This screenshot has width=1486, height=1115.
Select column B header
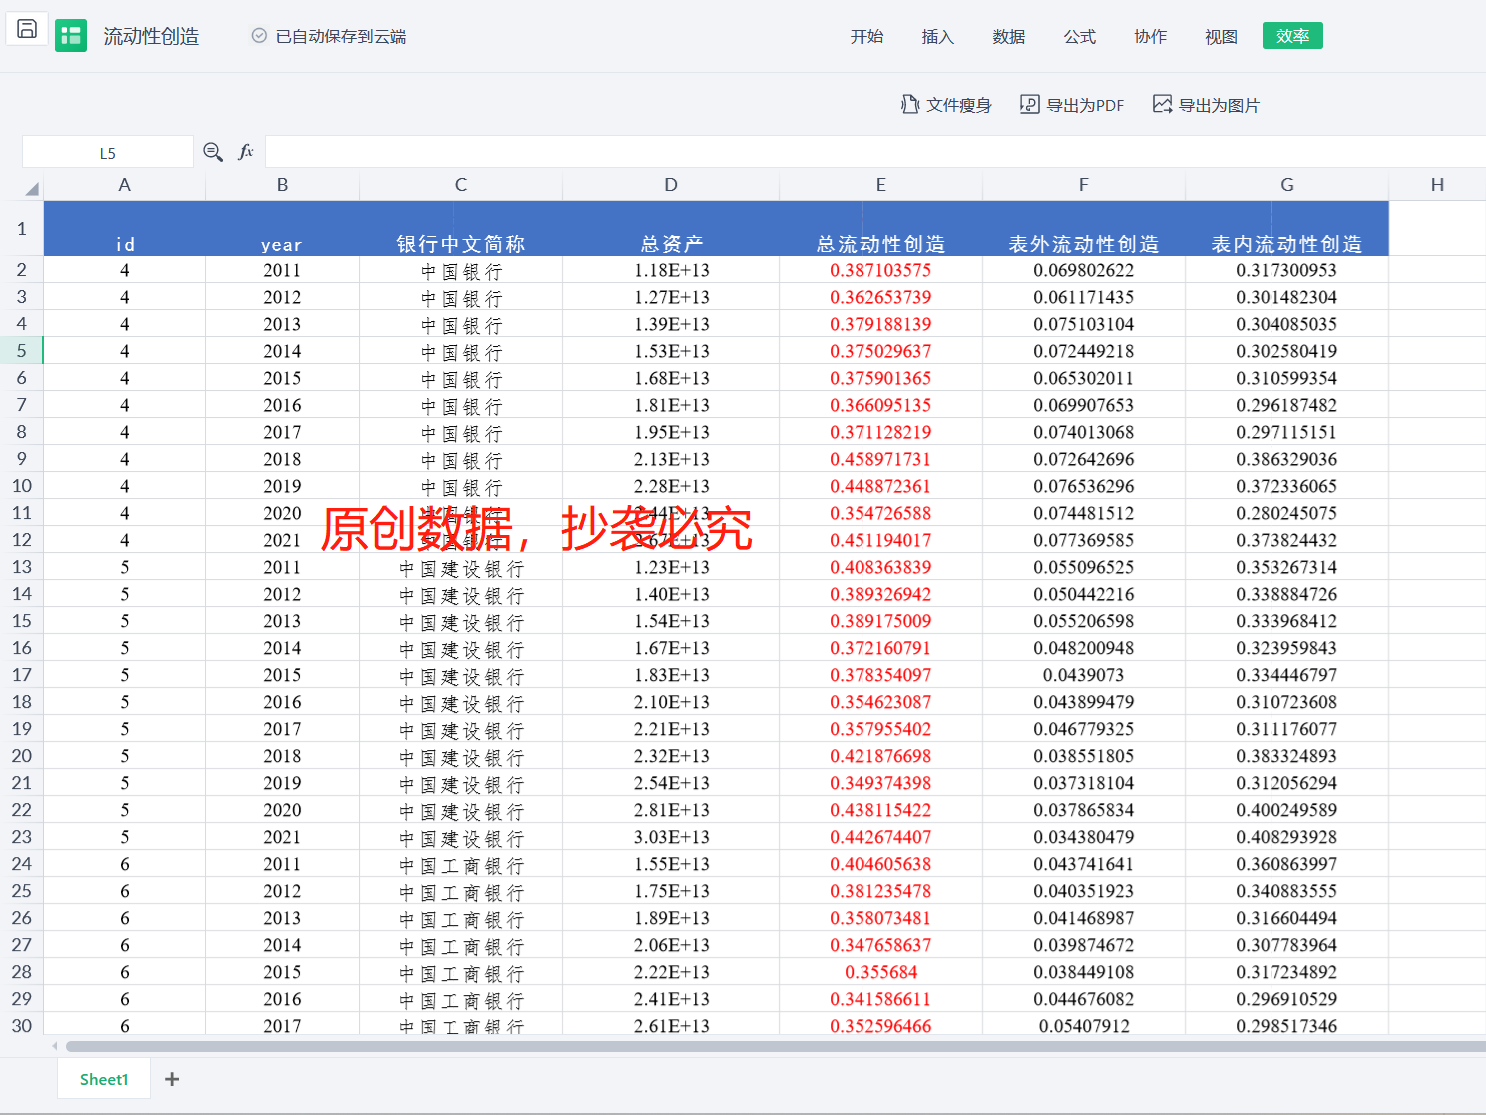[283, 185]
